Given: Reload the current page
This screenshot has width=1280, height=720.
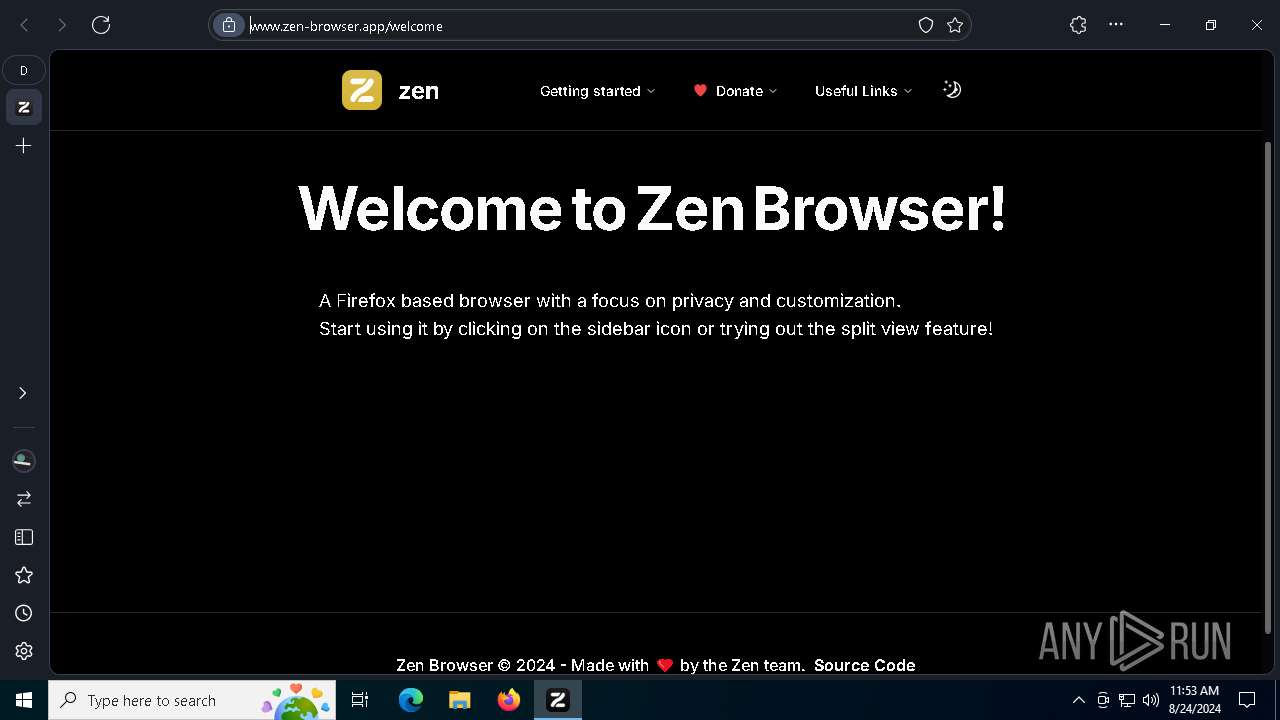Looking at the screenshot, I should (101, 25).
